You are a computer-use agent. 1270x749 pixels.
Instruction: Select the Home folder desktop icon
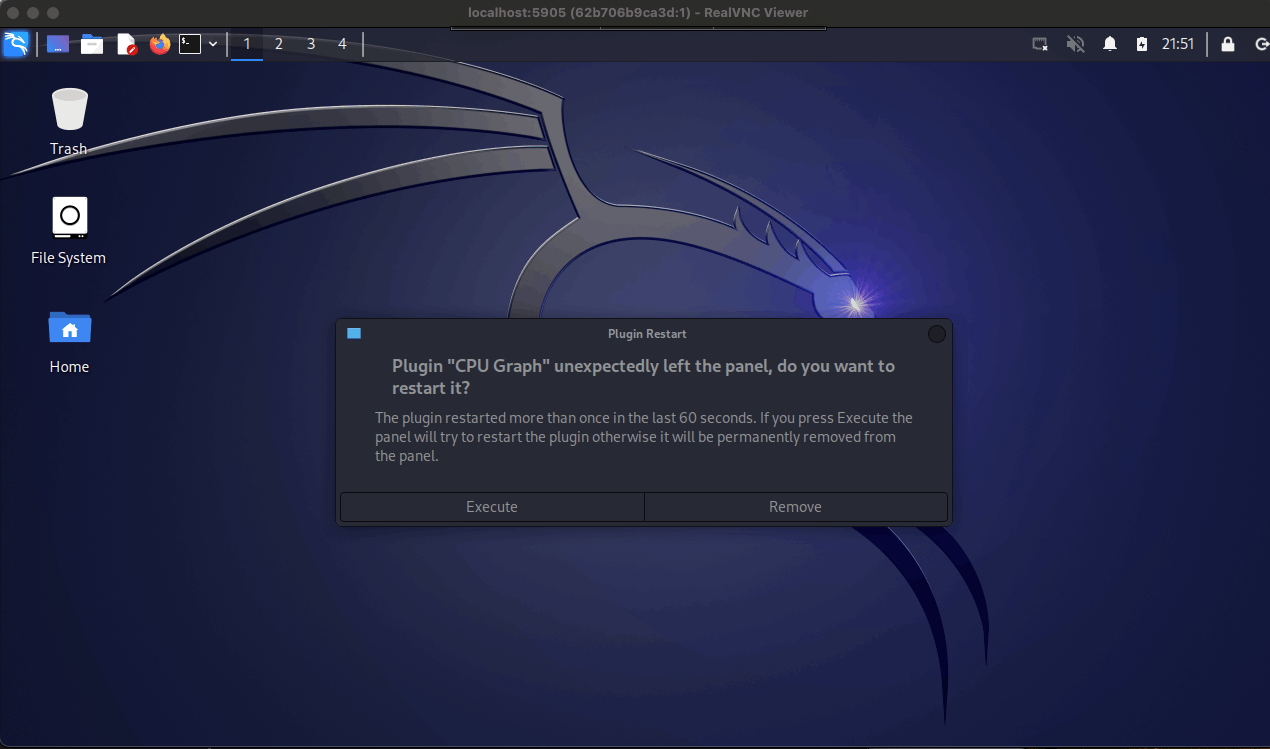tap(69, 341)
